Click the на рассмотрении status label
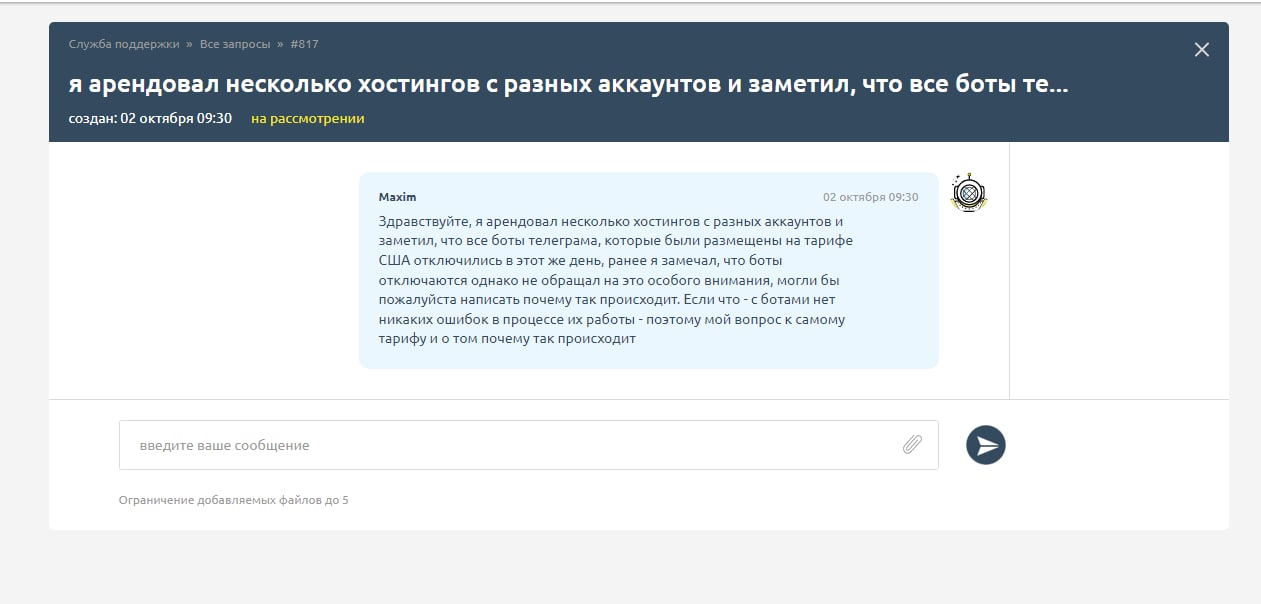 307,118
